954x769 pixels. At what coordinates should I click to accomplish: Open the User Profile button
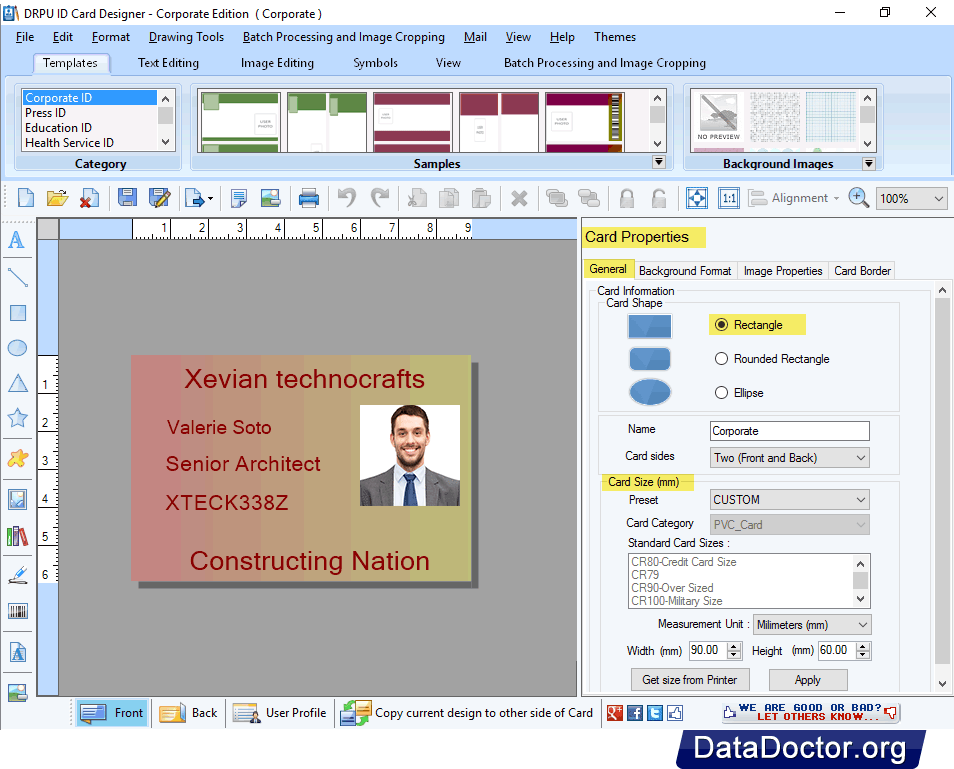[279, 713]
